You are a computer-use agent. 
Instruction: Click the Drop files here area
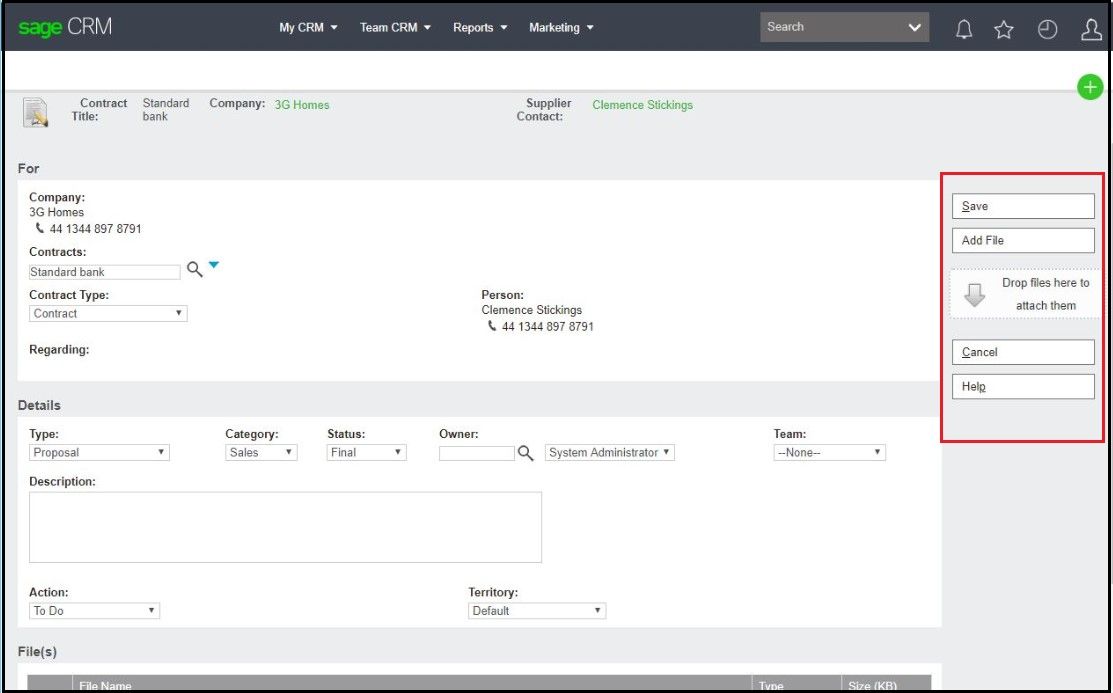point(1026,294)
